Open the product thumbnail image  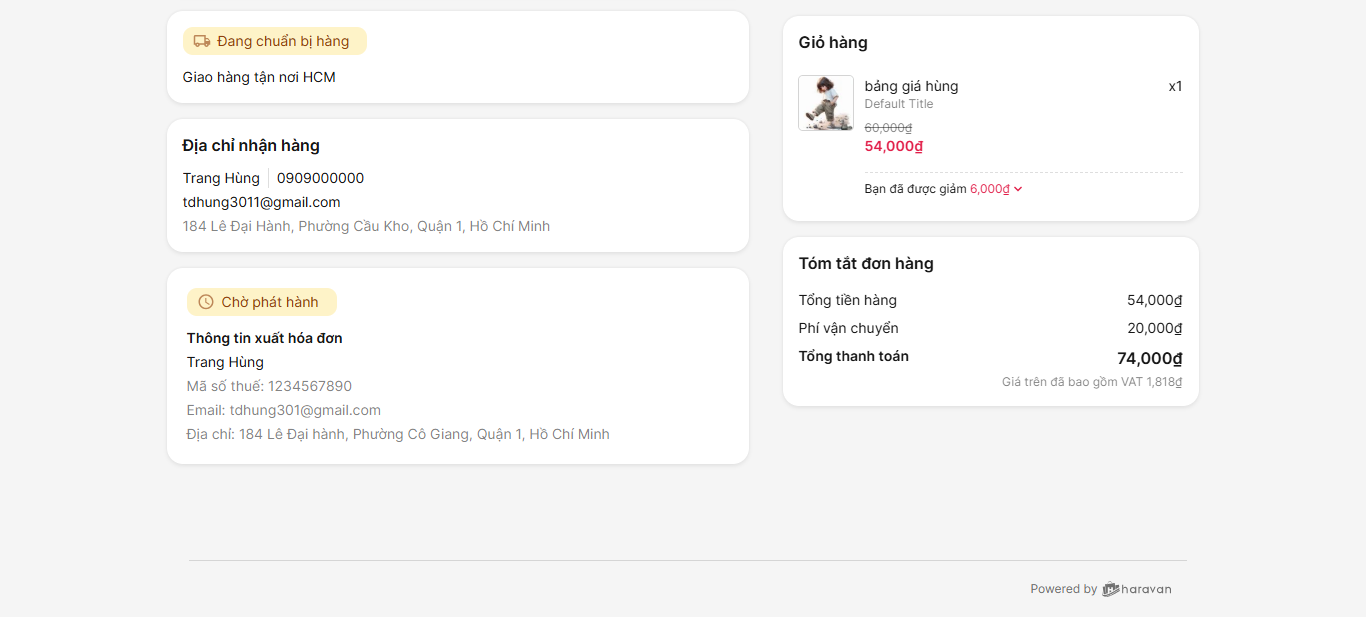[826, 103]
